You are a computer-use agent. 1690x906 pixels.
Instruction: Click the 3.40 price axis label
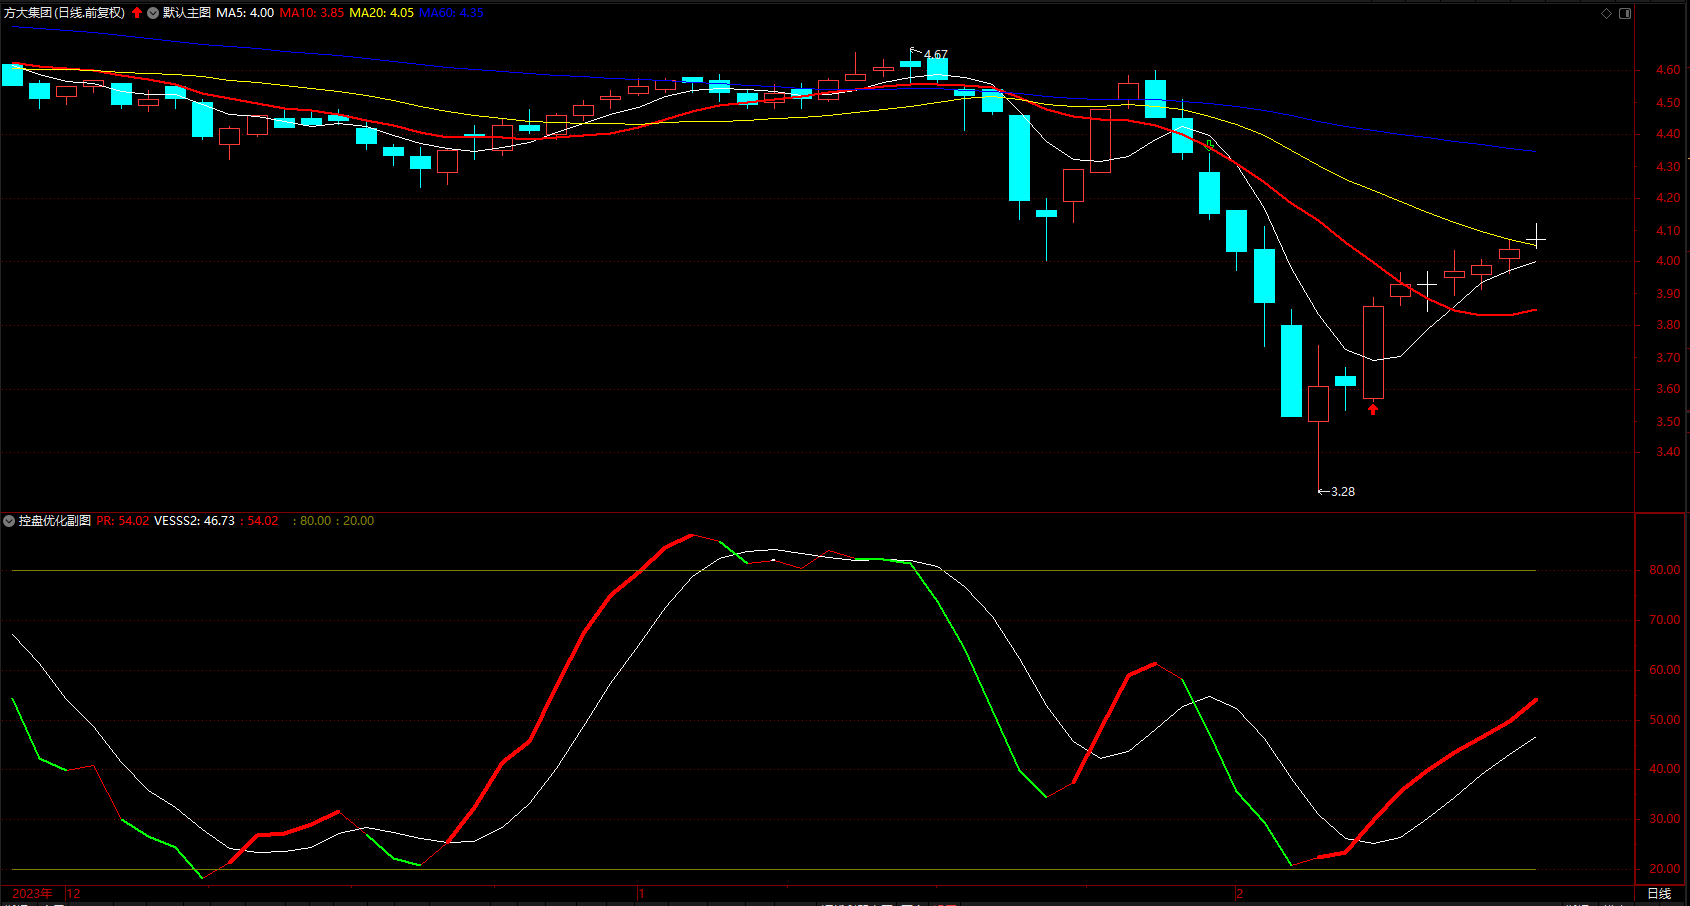[1668, 452]
